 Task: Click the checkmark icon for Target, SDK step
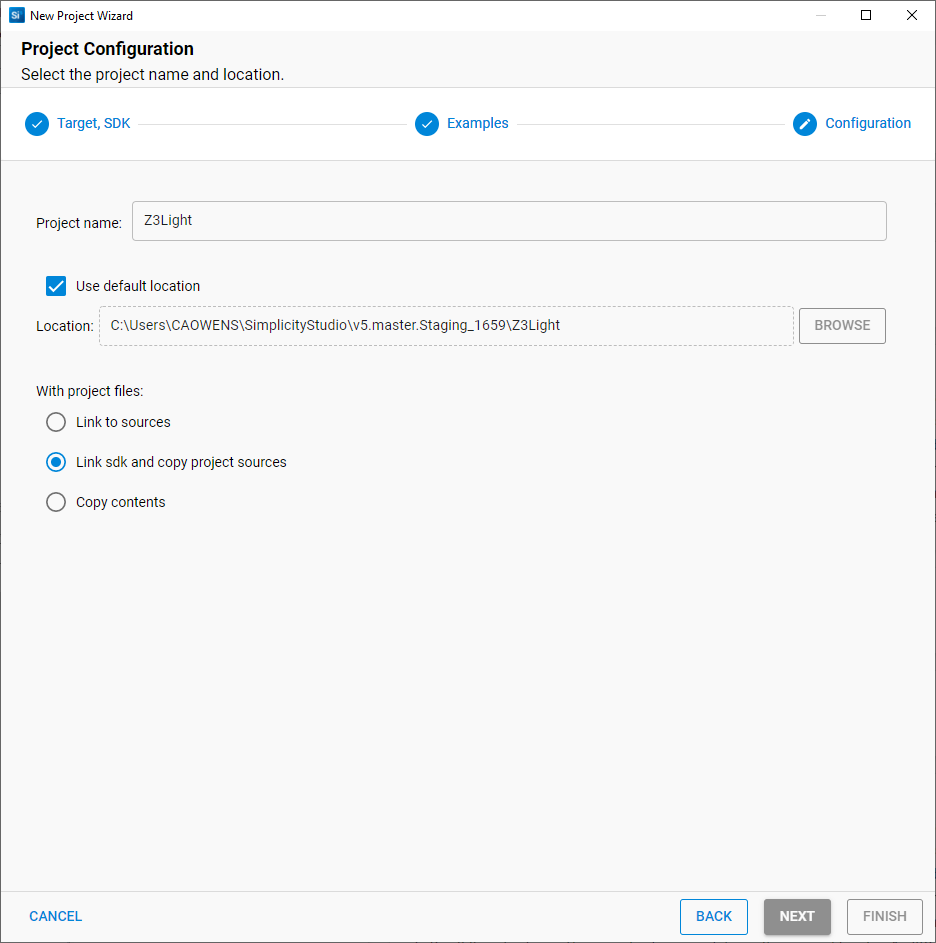point(37,124)
